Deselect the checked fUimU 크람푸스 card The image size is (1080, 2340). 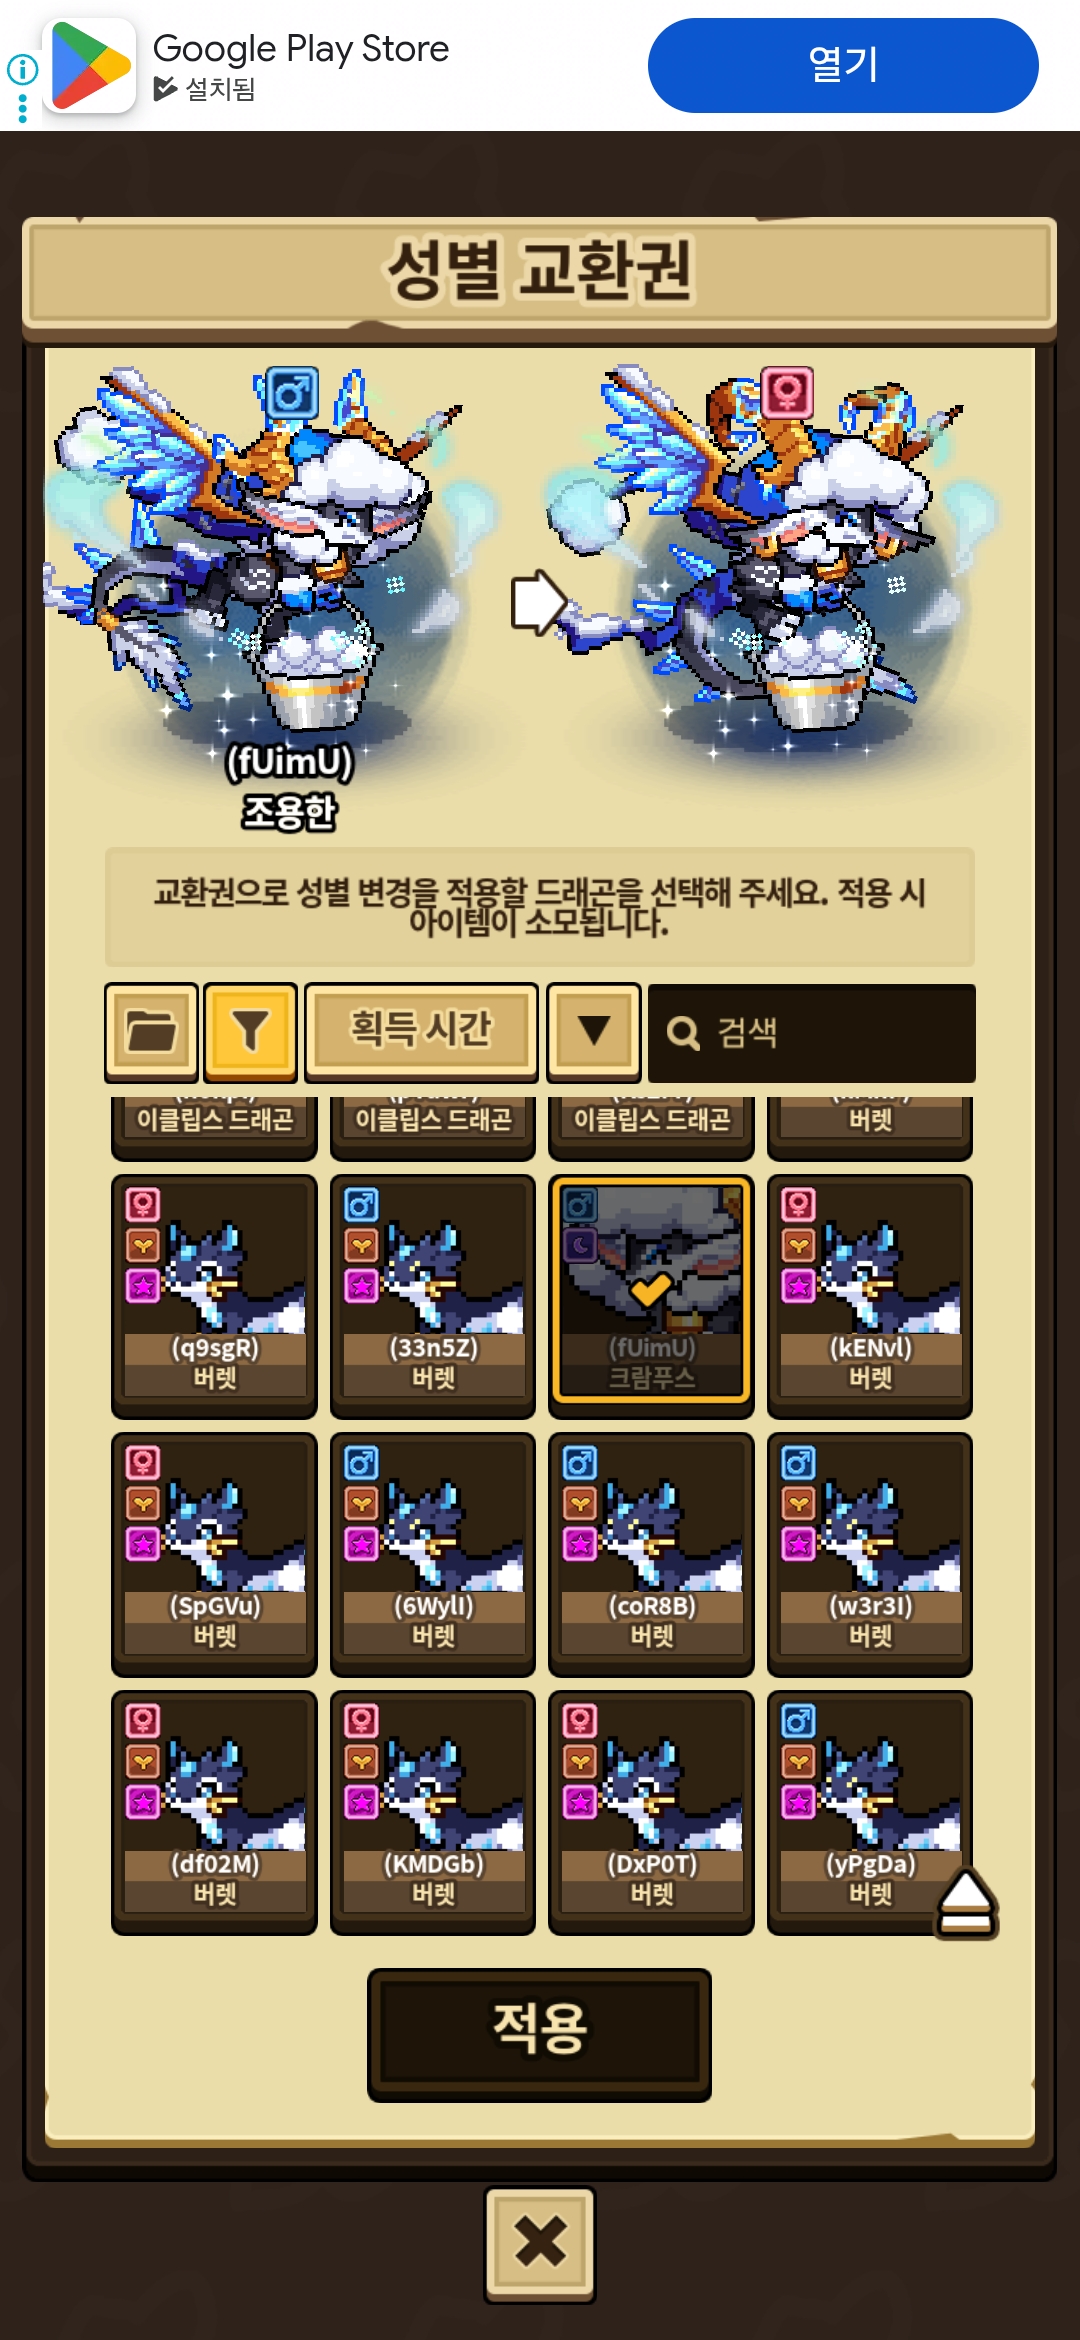(651, 1290)
